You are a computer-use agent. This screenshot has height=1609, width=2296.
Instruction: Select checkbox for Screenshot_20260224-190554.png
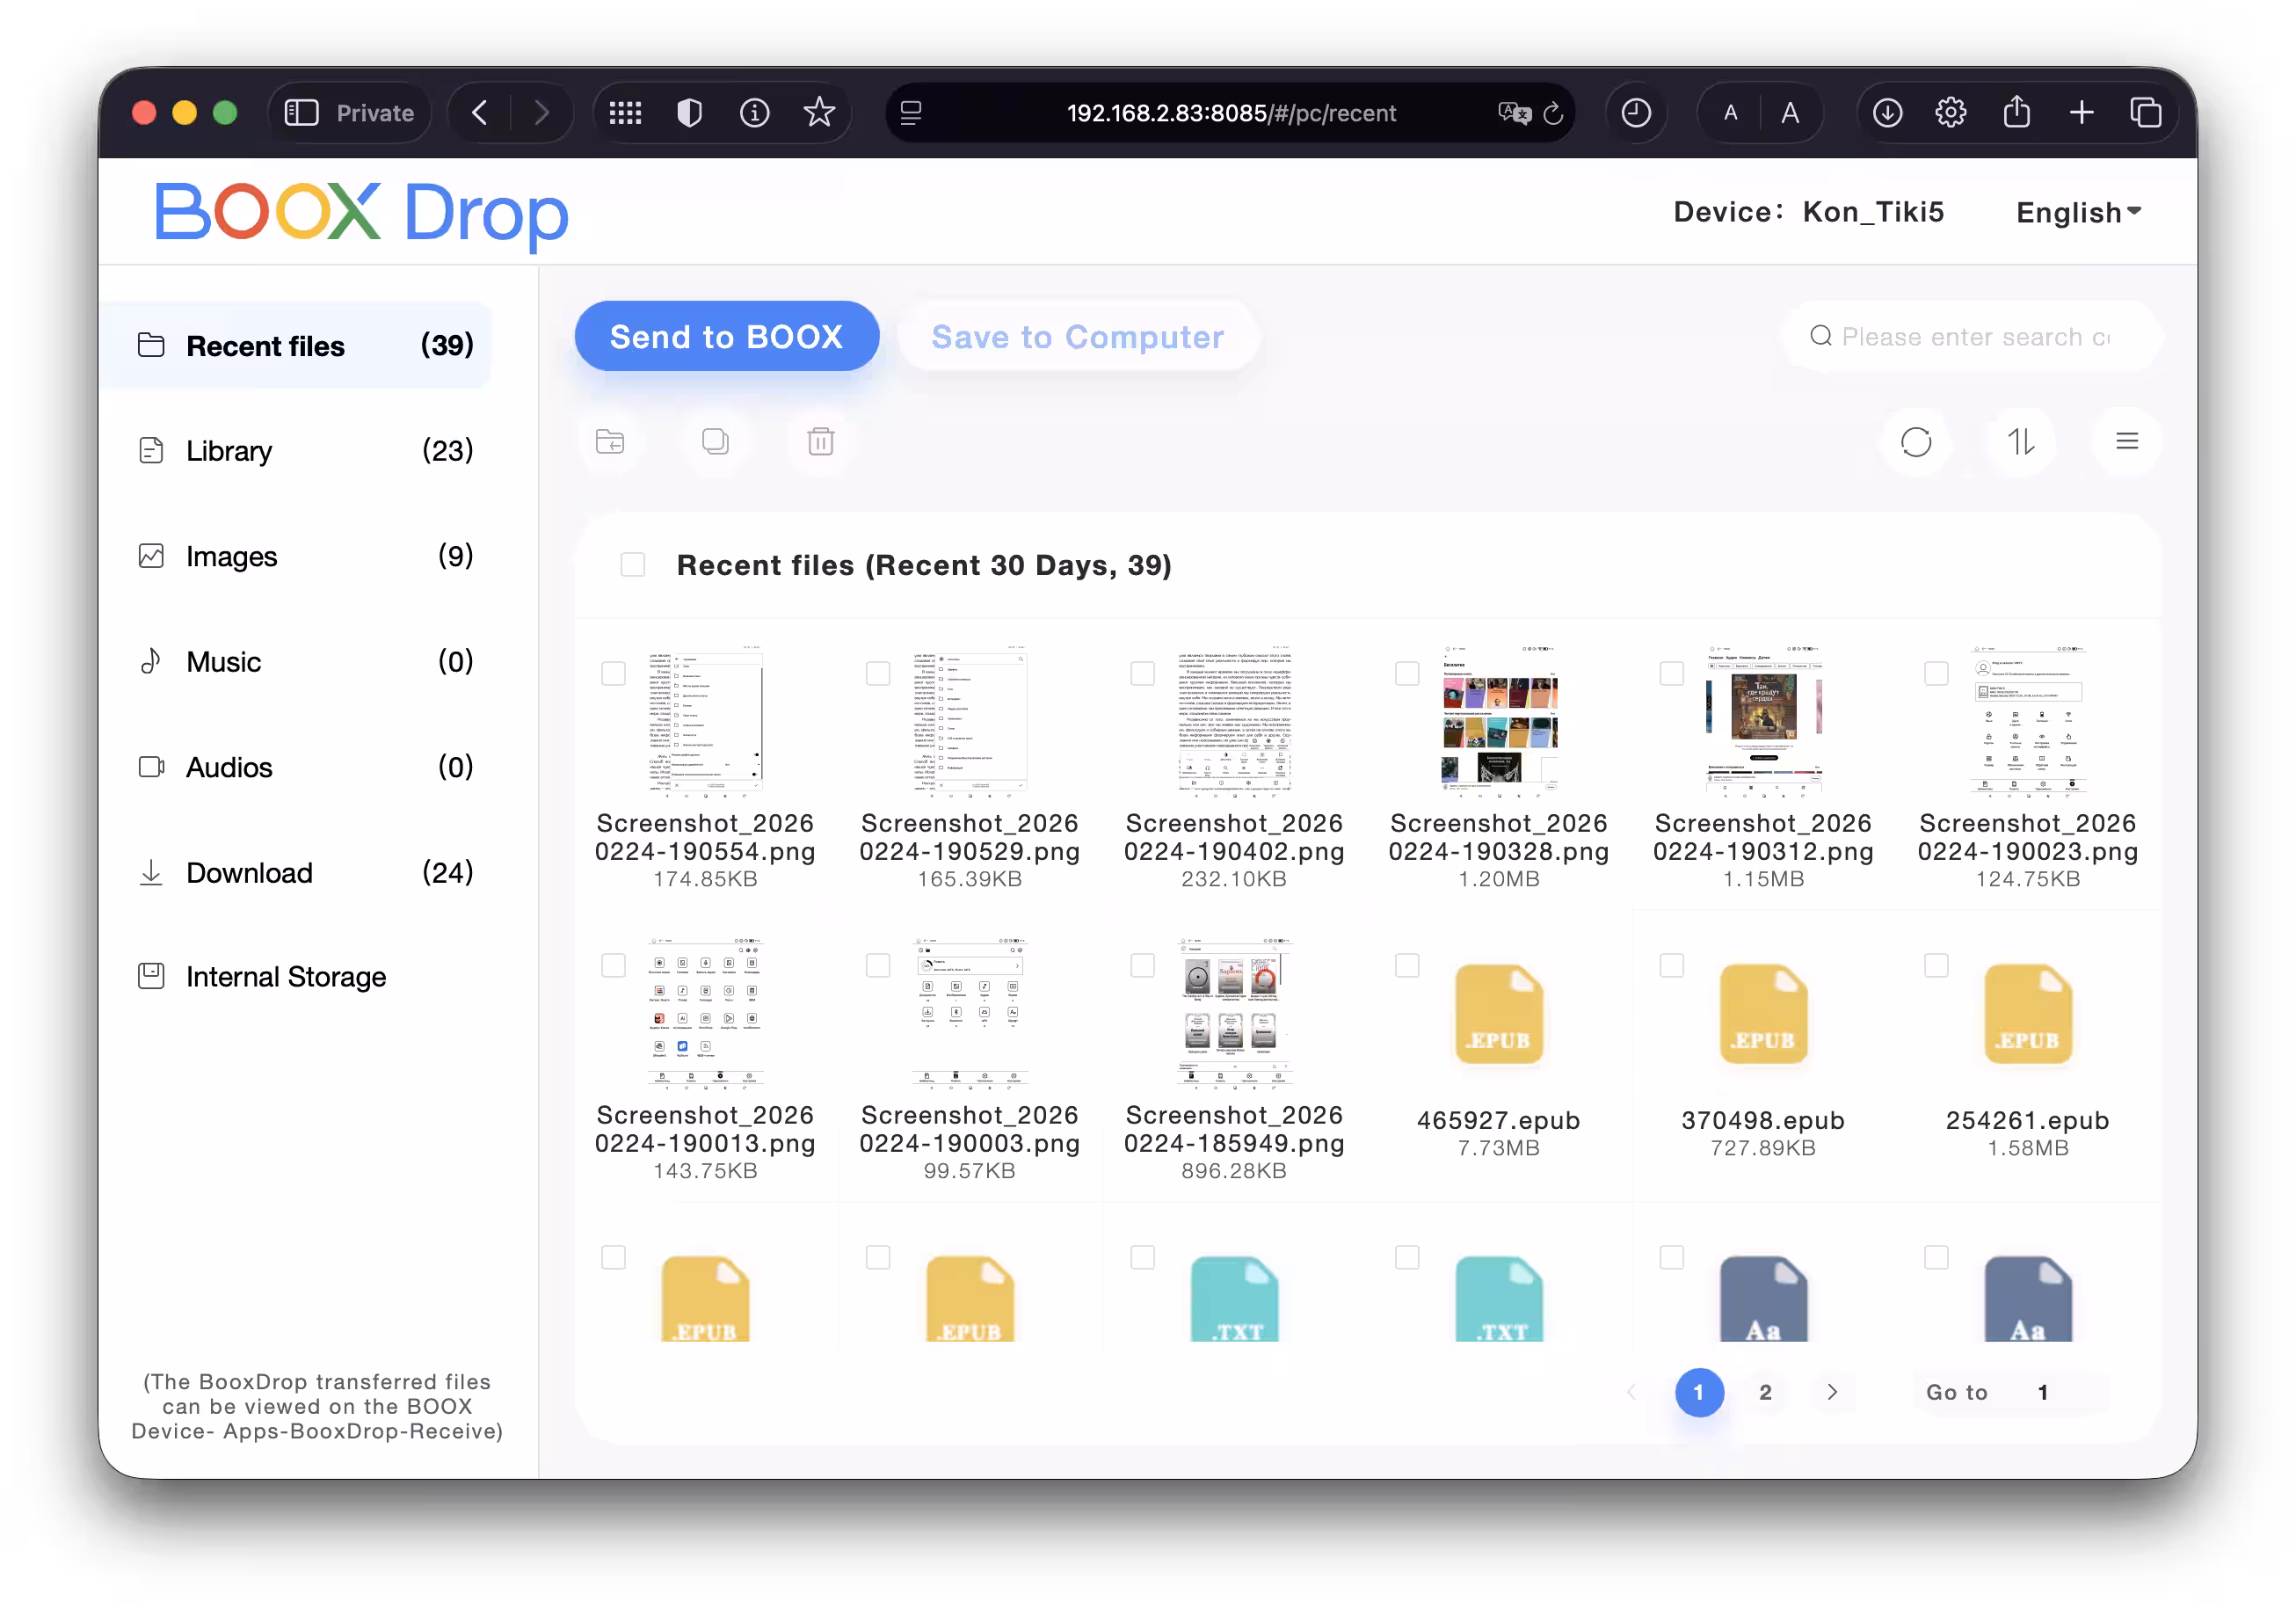click(613, 673)
